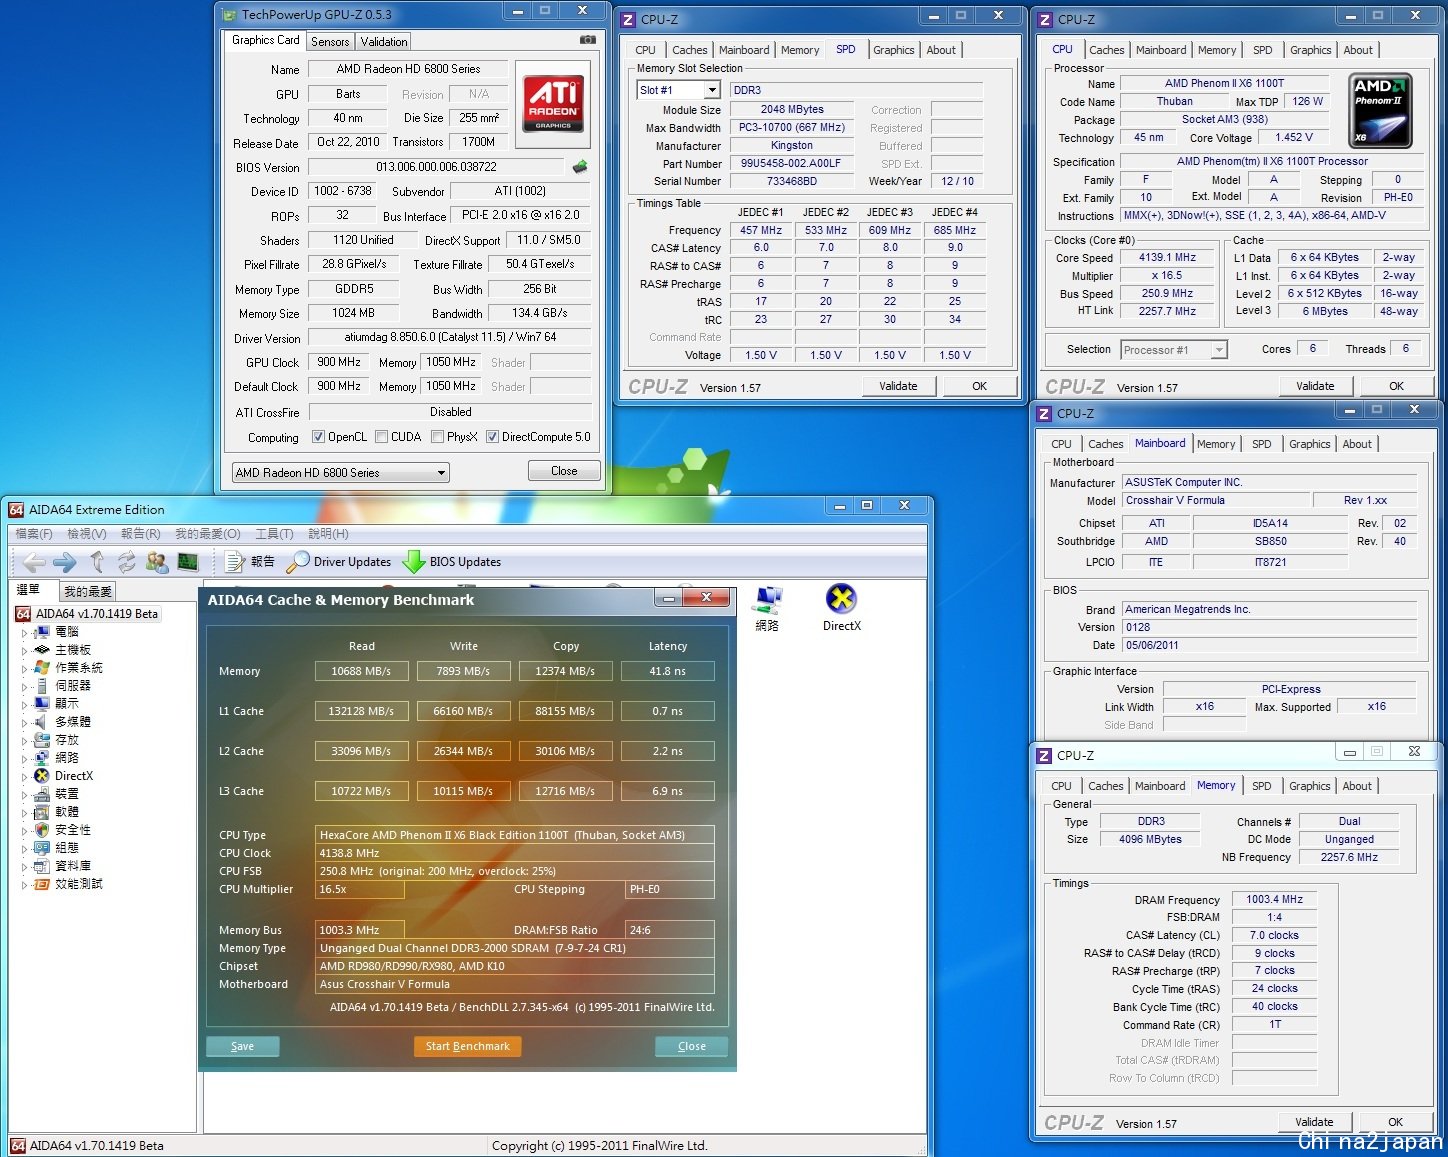The width and height of the screenshot is (1448, 1157).
Task: Click the AIDA64 up-level arrow icon
Action: 97,562
